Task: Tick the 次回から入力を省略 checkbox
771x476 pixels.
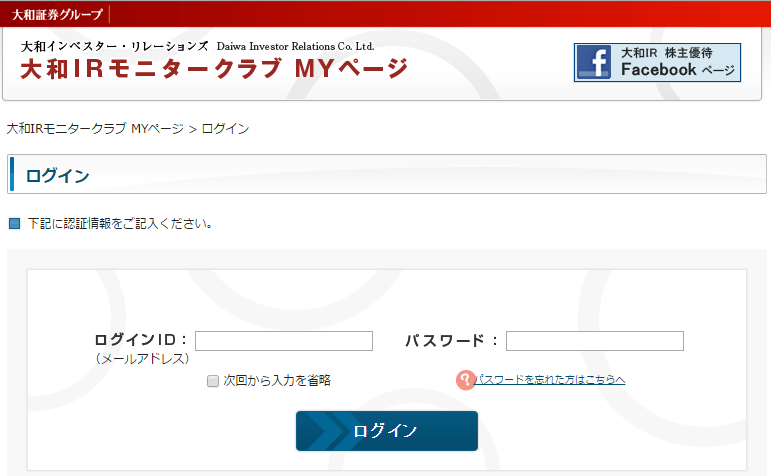Action: pos(212,381)
